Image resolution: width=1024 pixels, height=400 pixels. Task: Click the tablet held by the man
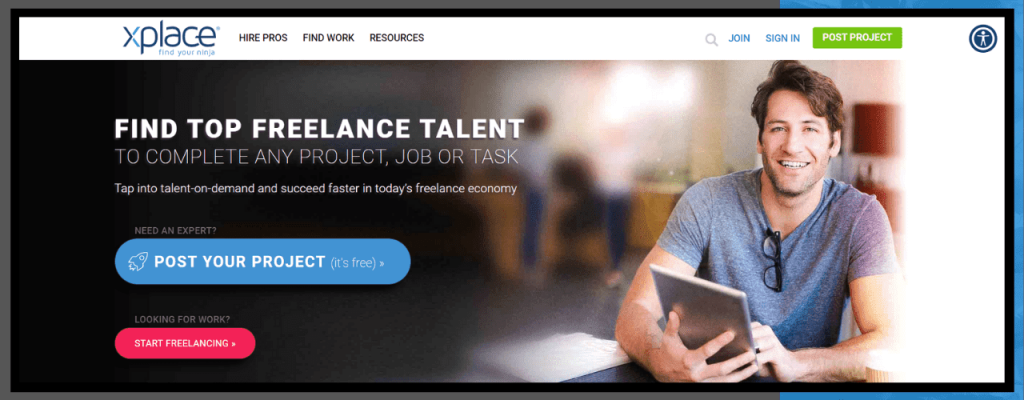[x=704, y=312]
